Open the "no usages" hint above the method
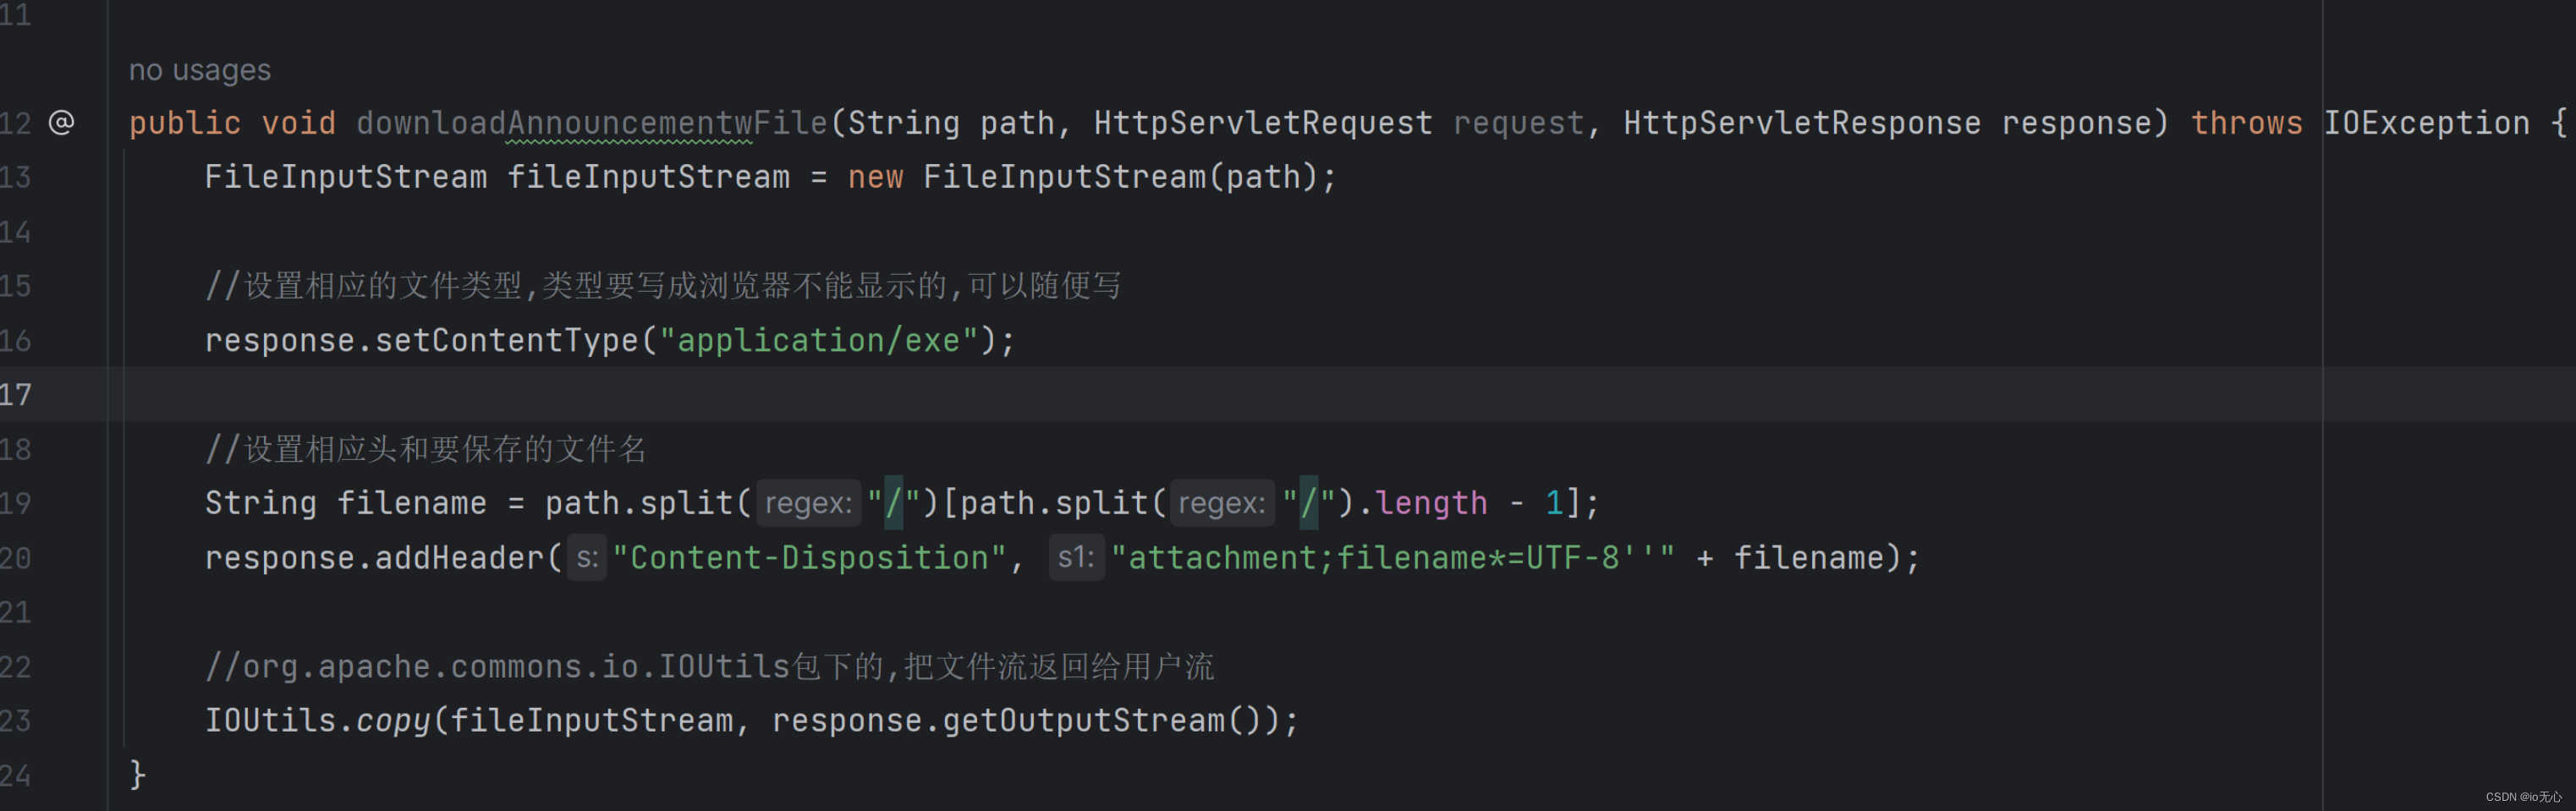Image resolution: width=2576 pixels, height=811 pixels. click(199, 70)
